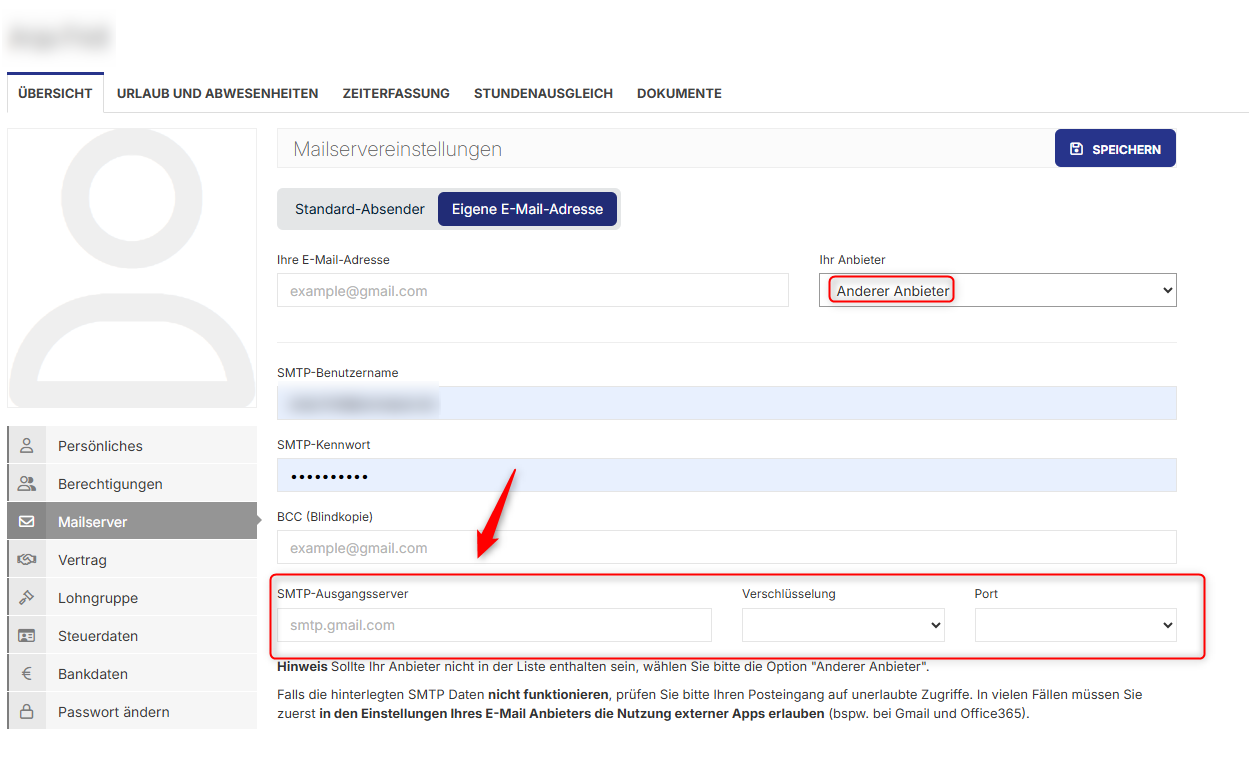Image resolution: width=1249 pixels, height=765 pixels.
Task: Click the BCC Blindkopie input field
Action: (x=726, y=547)
